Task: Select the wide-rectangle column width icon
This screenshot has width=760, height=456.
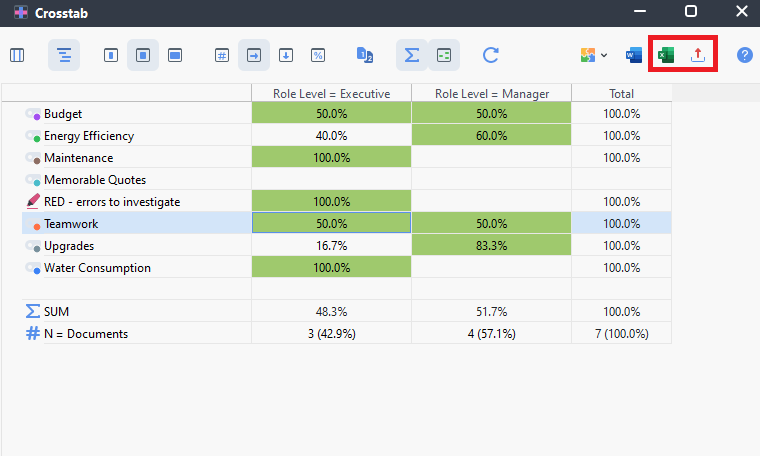Action: tap(175, 55)
